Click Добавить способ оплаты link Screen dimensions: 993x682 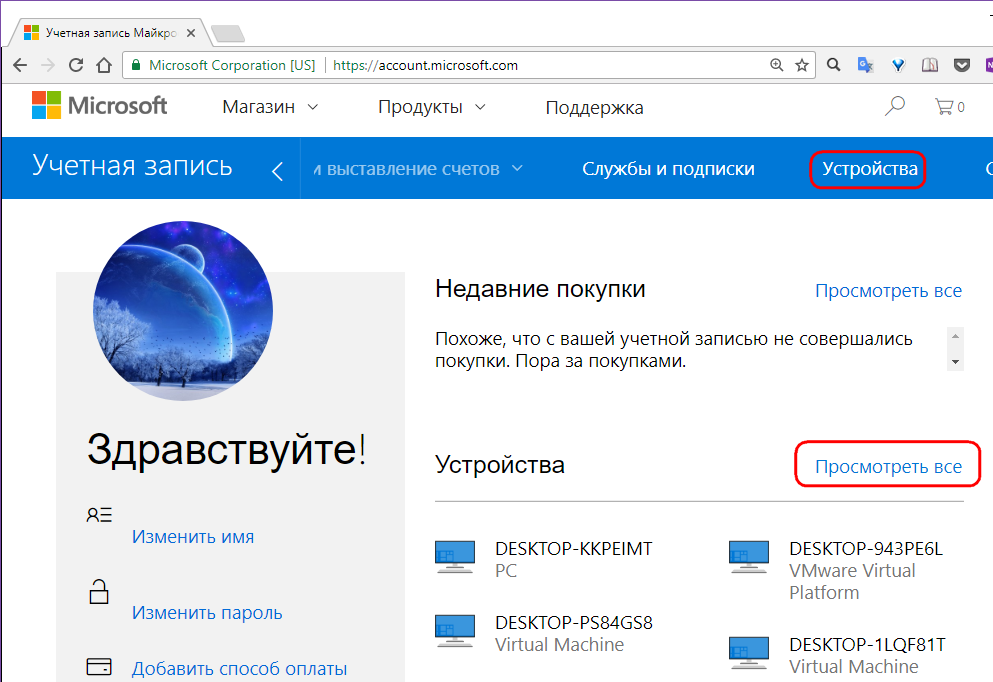coord(239,669)
